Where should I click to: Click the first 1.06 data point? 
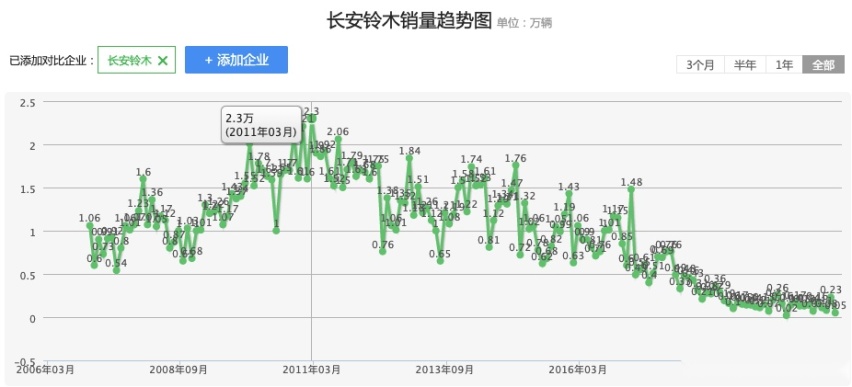(90, 226)
